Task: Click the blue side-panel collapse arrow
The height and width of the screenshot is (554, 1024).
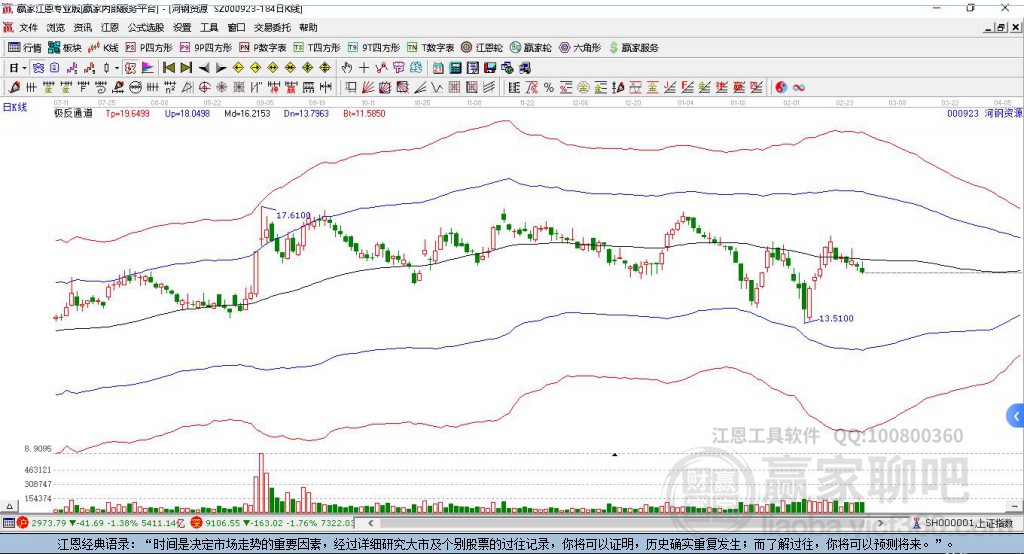Action: [x=1016, y=416]
